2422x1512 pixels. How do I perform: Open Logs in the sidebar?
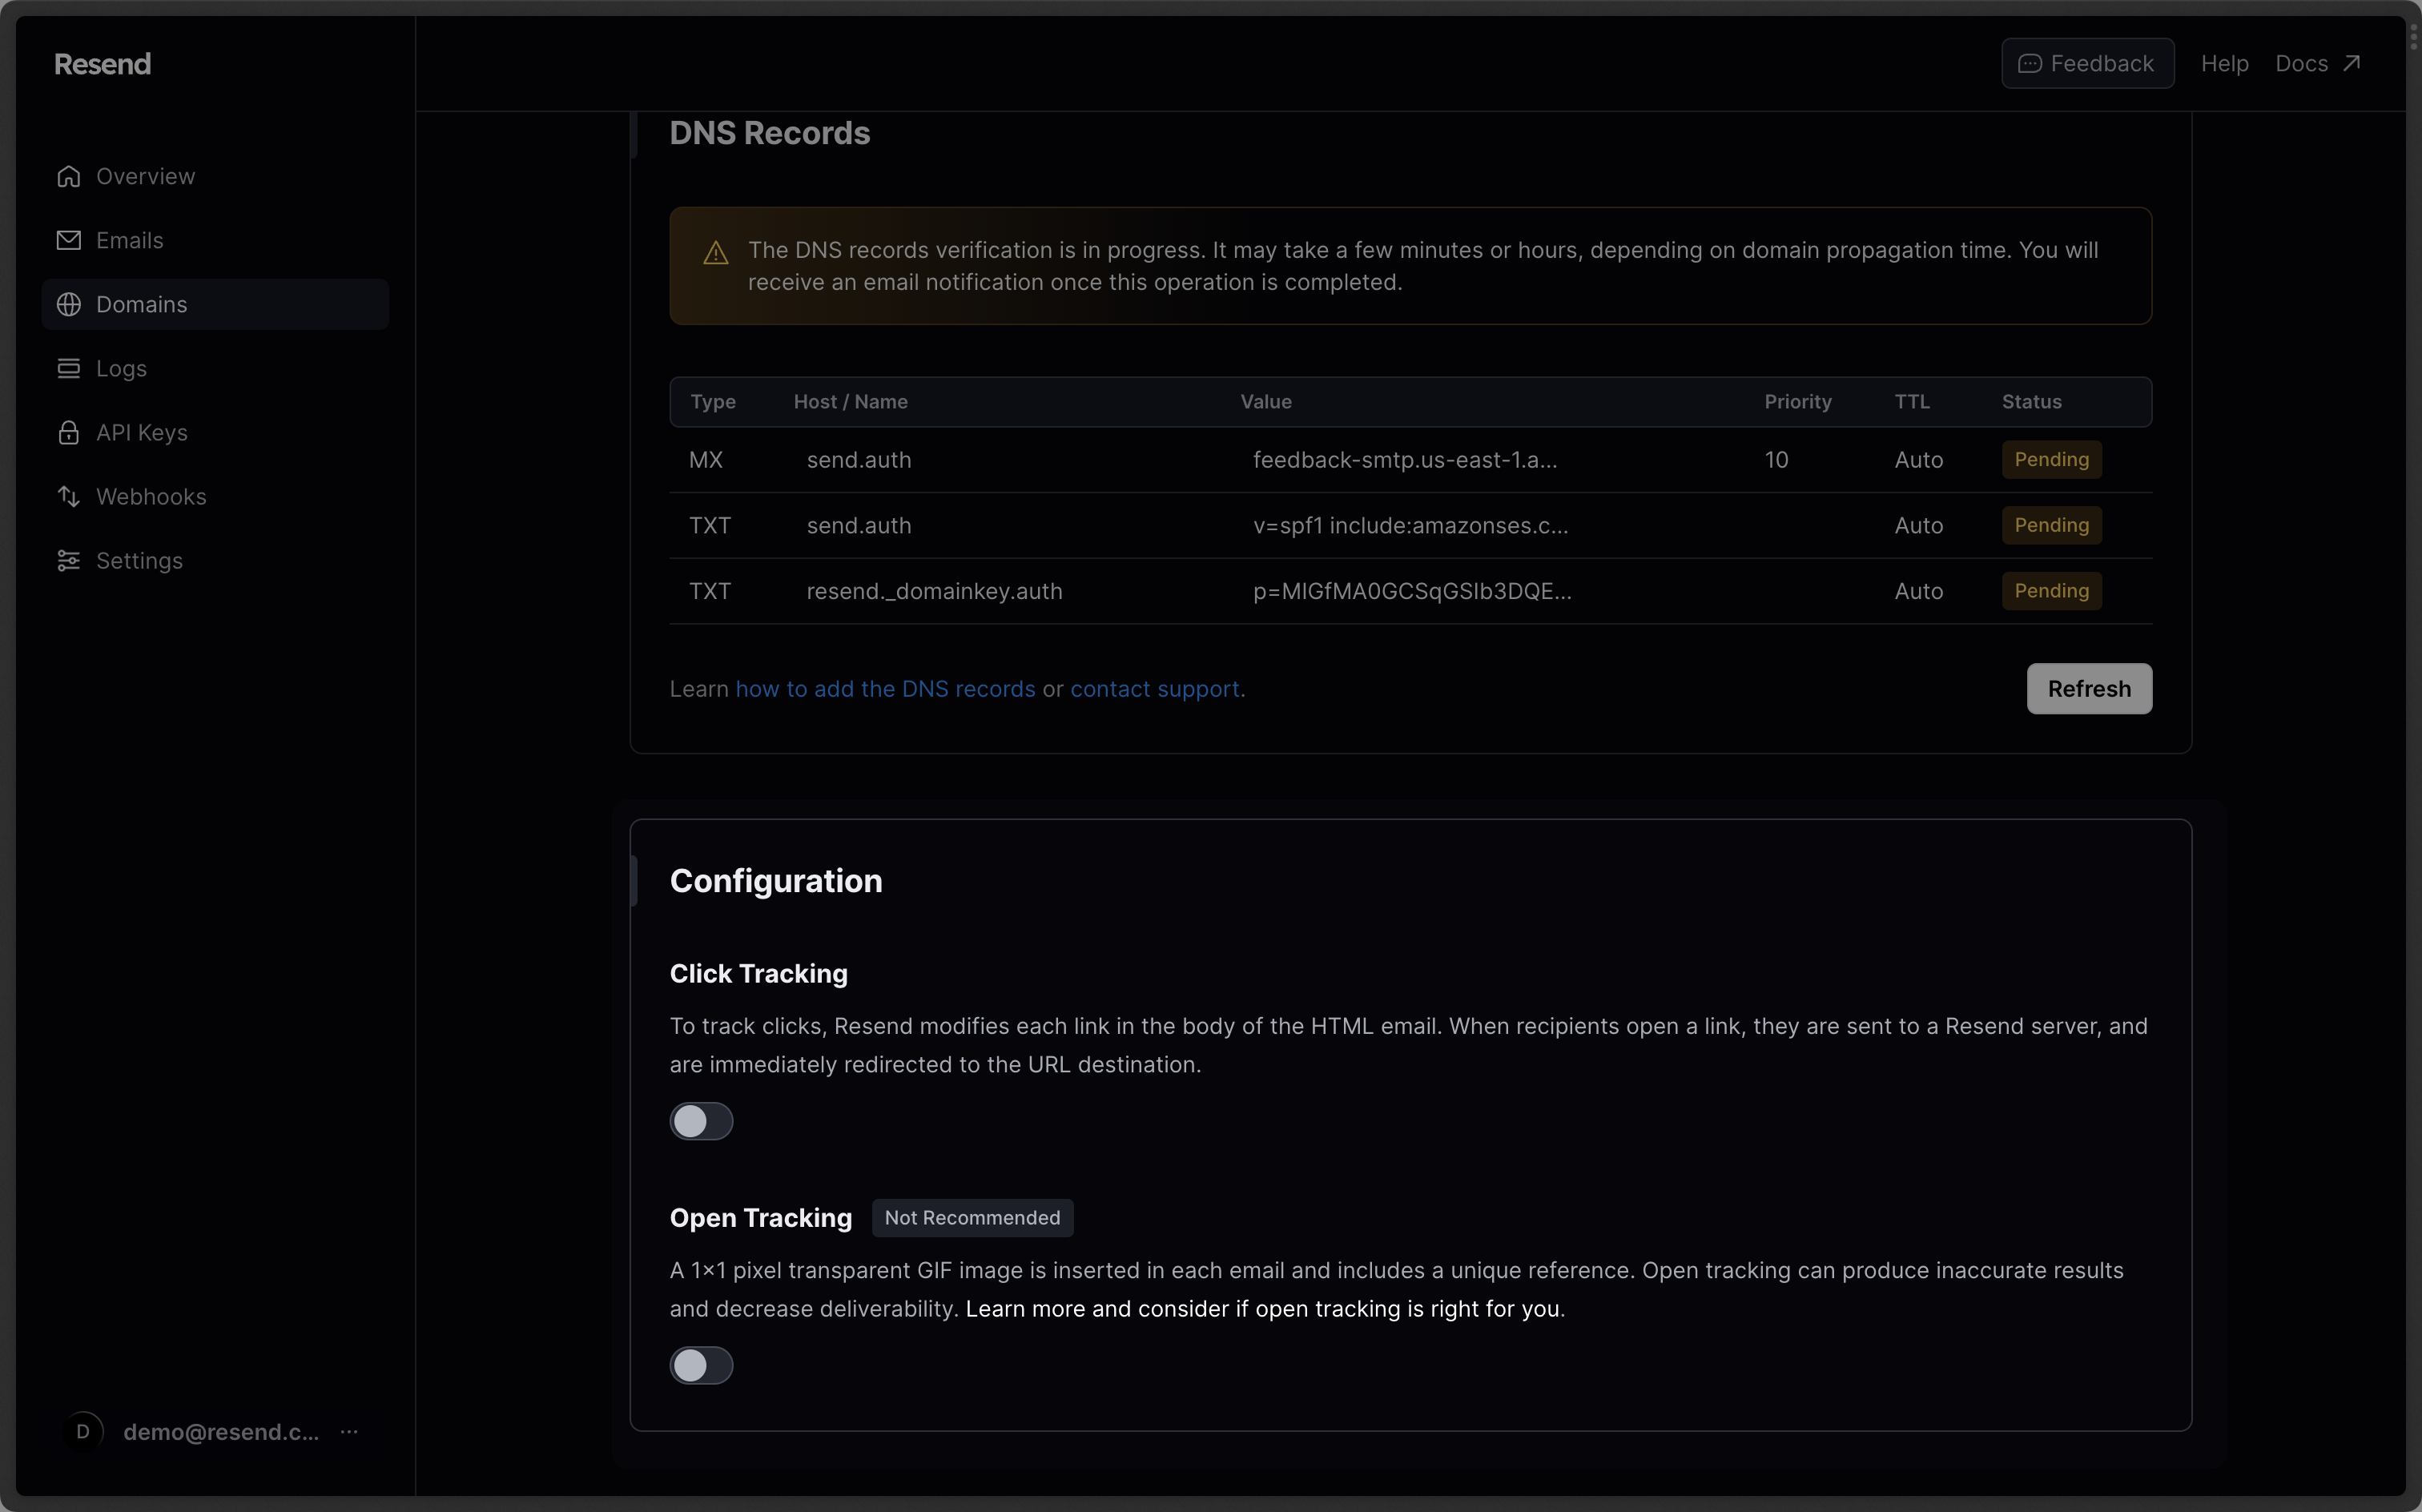(x=215, y=368)
